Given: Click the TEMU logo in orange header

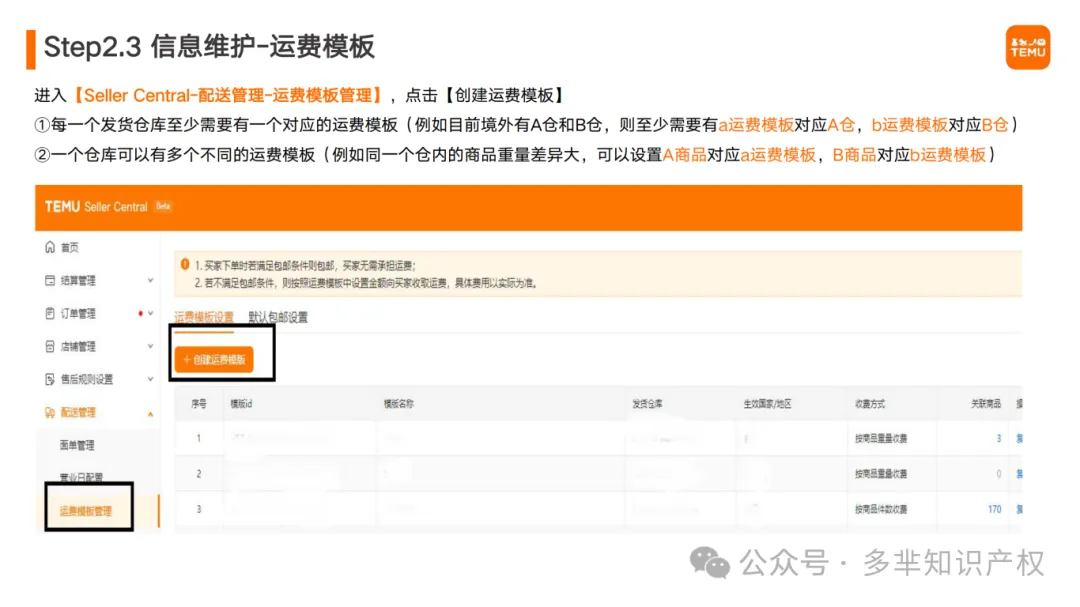Looking at the screenshot, I should pyautogui.click(x=62, y=207).
